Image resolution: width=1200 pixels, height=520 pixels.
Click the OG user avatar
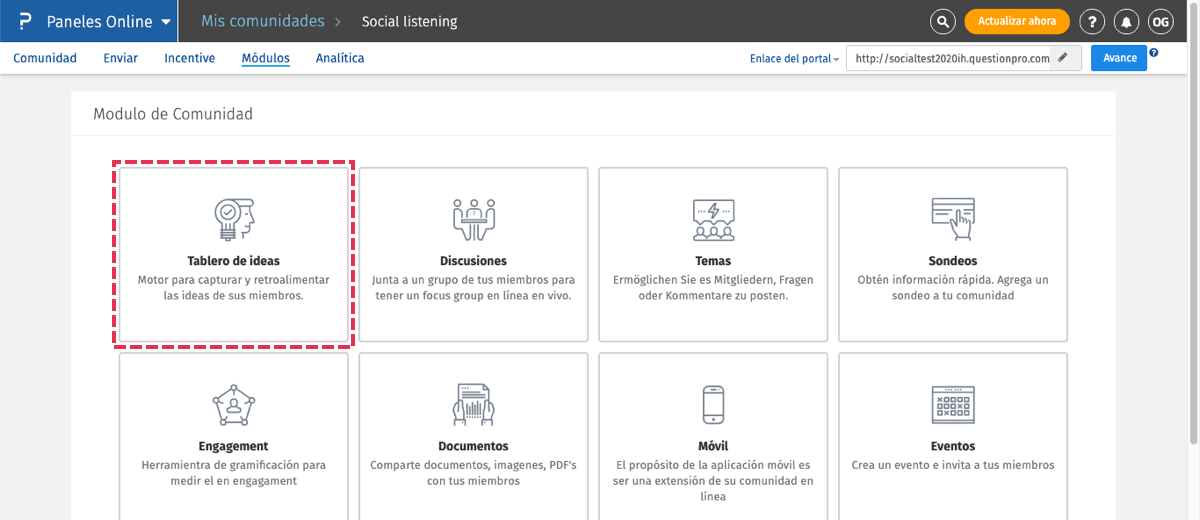(1160, 22)
